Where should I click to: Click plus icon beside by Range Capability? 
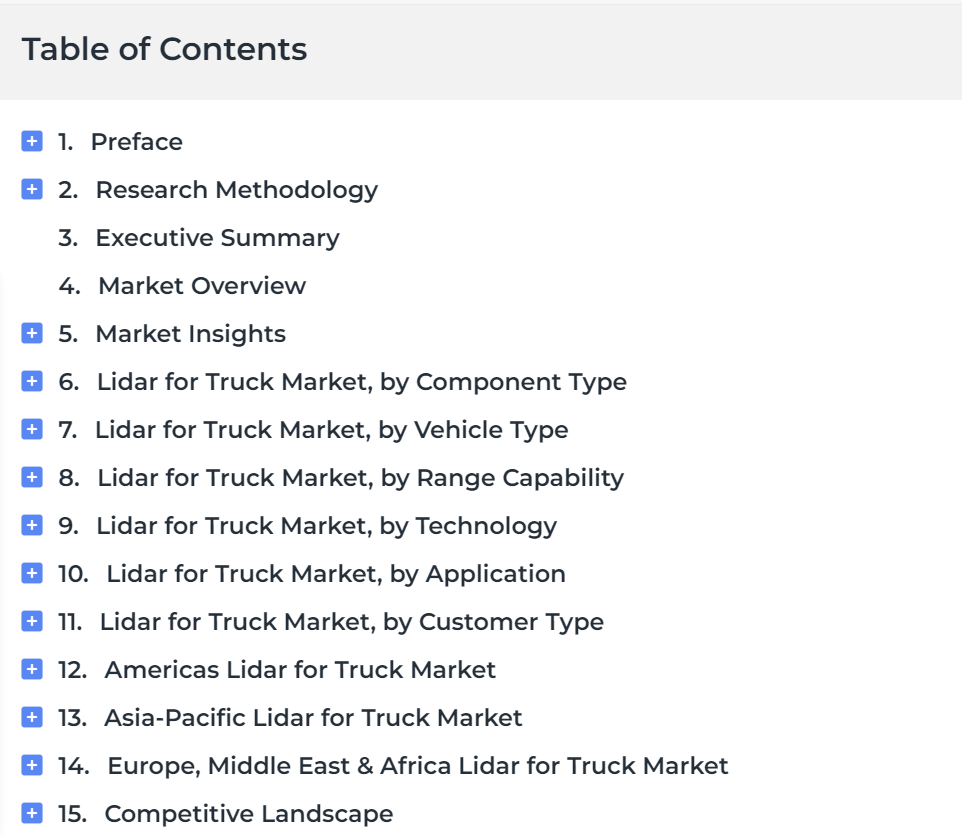32,477
